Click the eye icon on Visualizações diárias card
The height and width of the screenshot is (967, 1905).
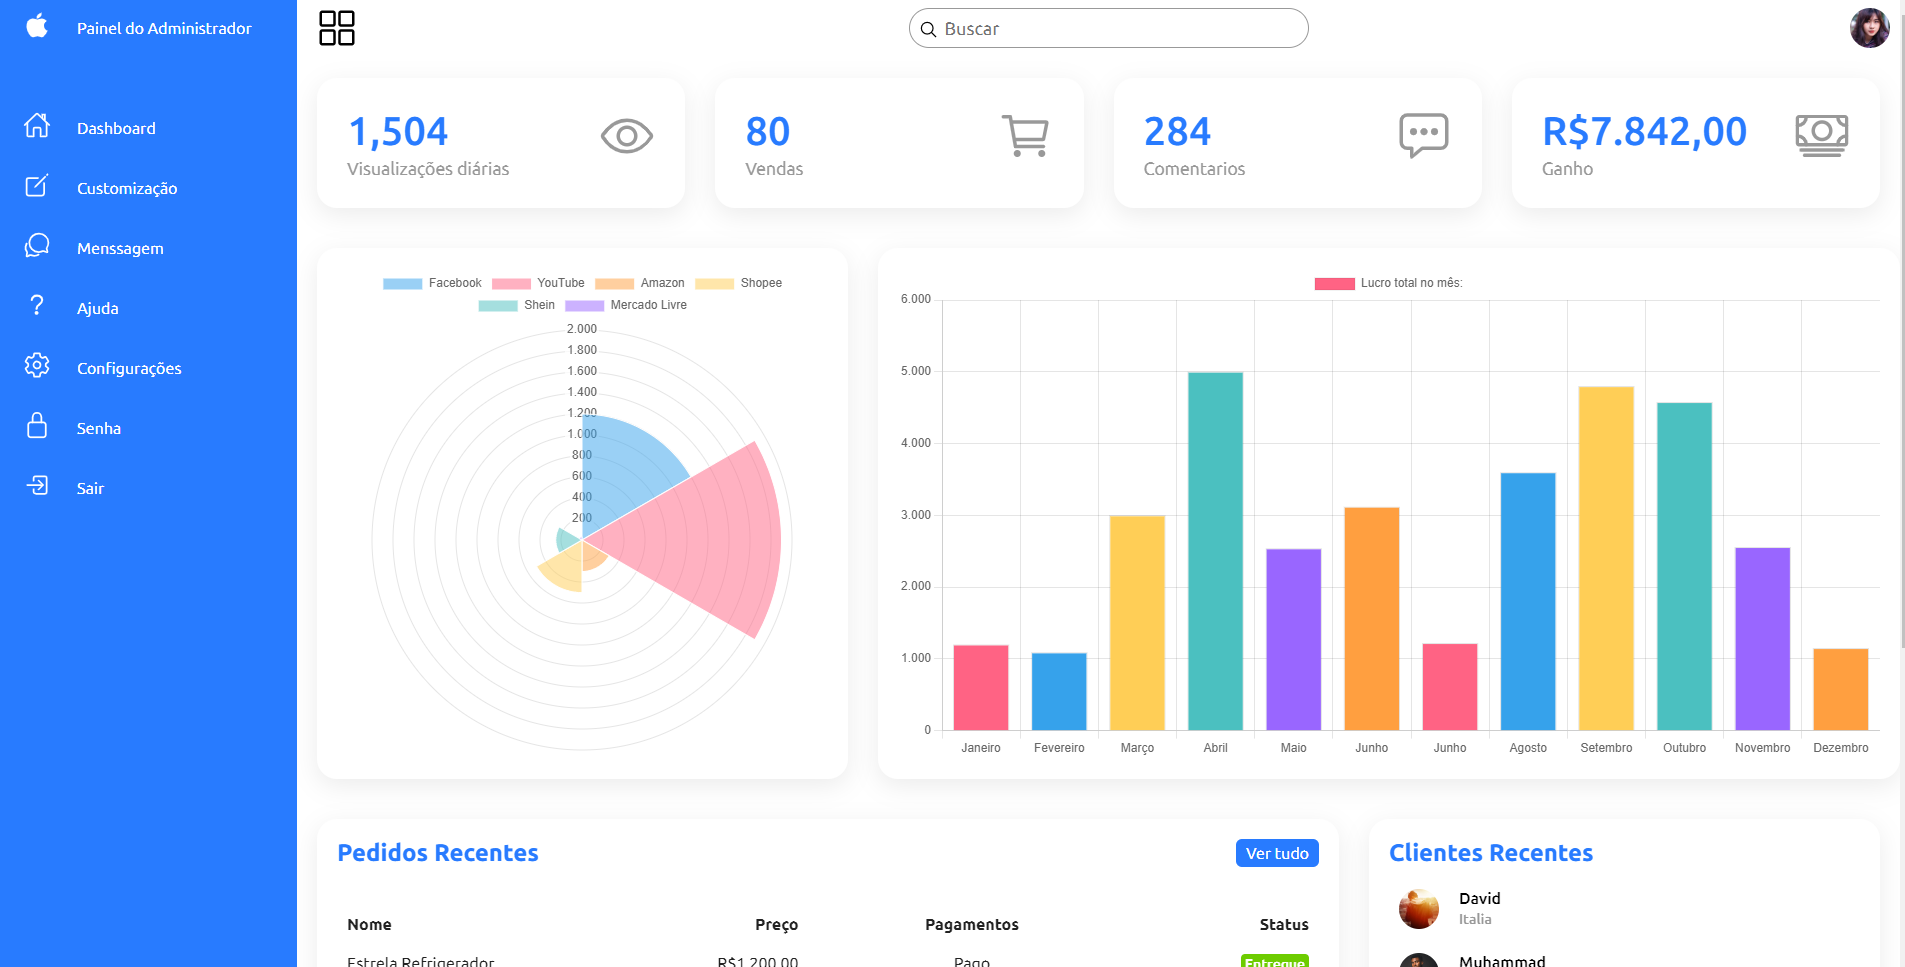point(626,135)
